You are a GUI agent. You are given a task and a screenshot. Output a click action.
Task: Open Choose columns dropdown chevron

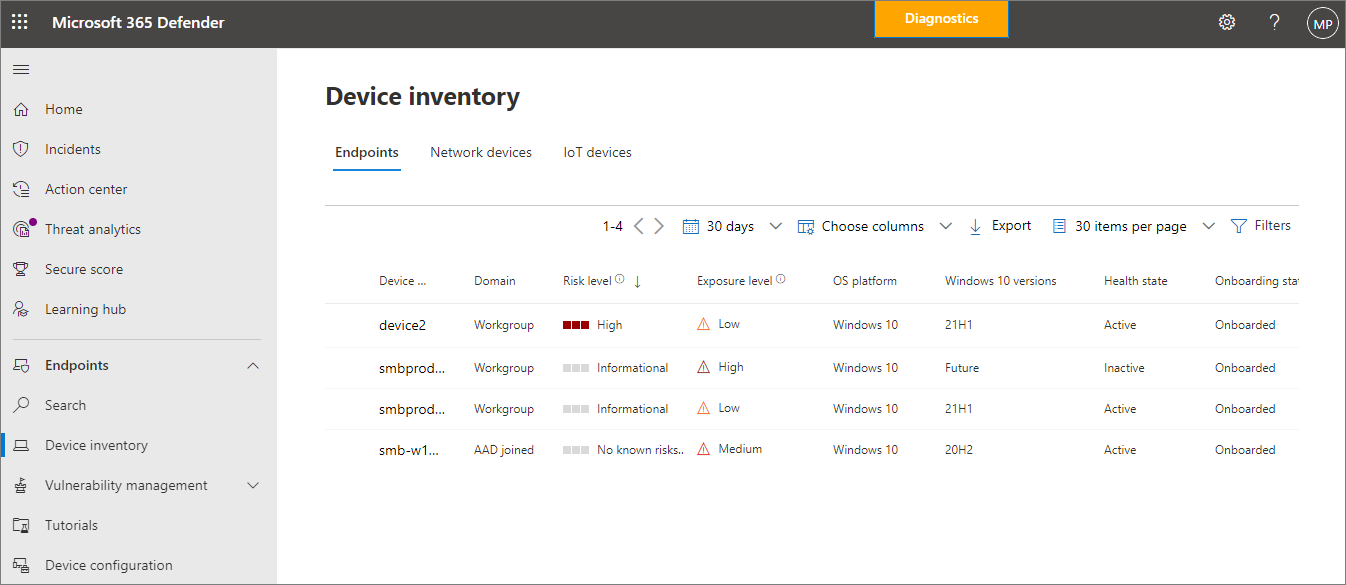point(945,227)
